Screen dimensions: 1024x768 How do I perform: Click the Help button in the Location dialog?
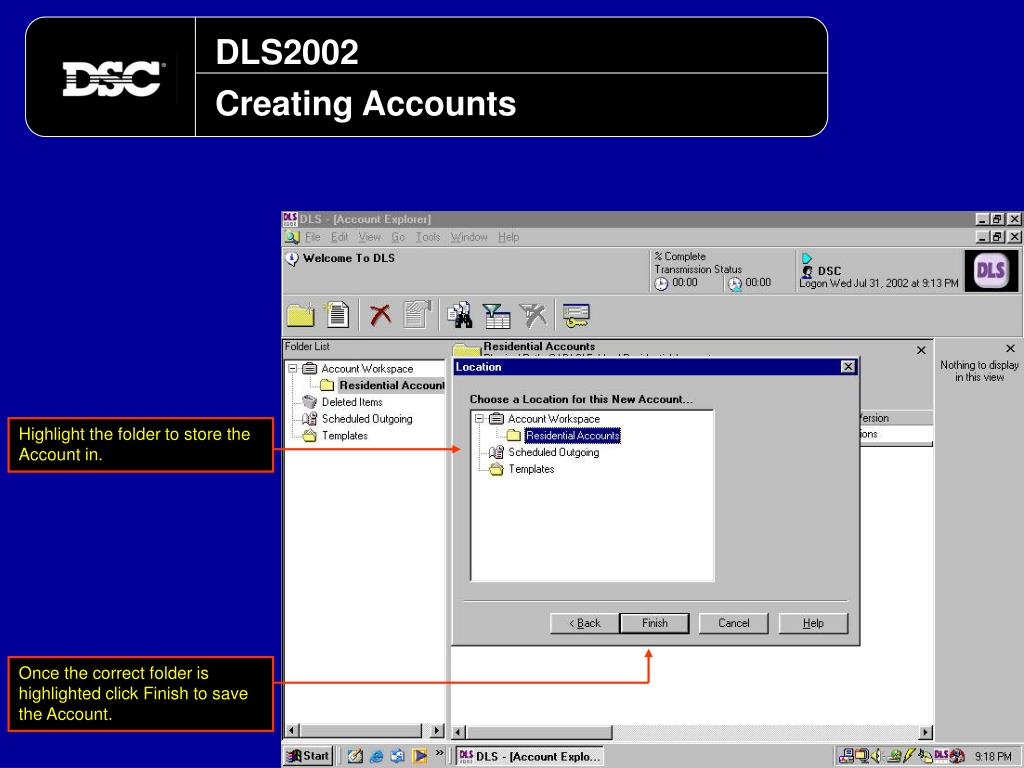pyautogui.click(x=813, y=623)
